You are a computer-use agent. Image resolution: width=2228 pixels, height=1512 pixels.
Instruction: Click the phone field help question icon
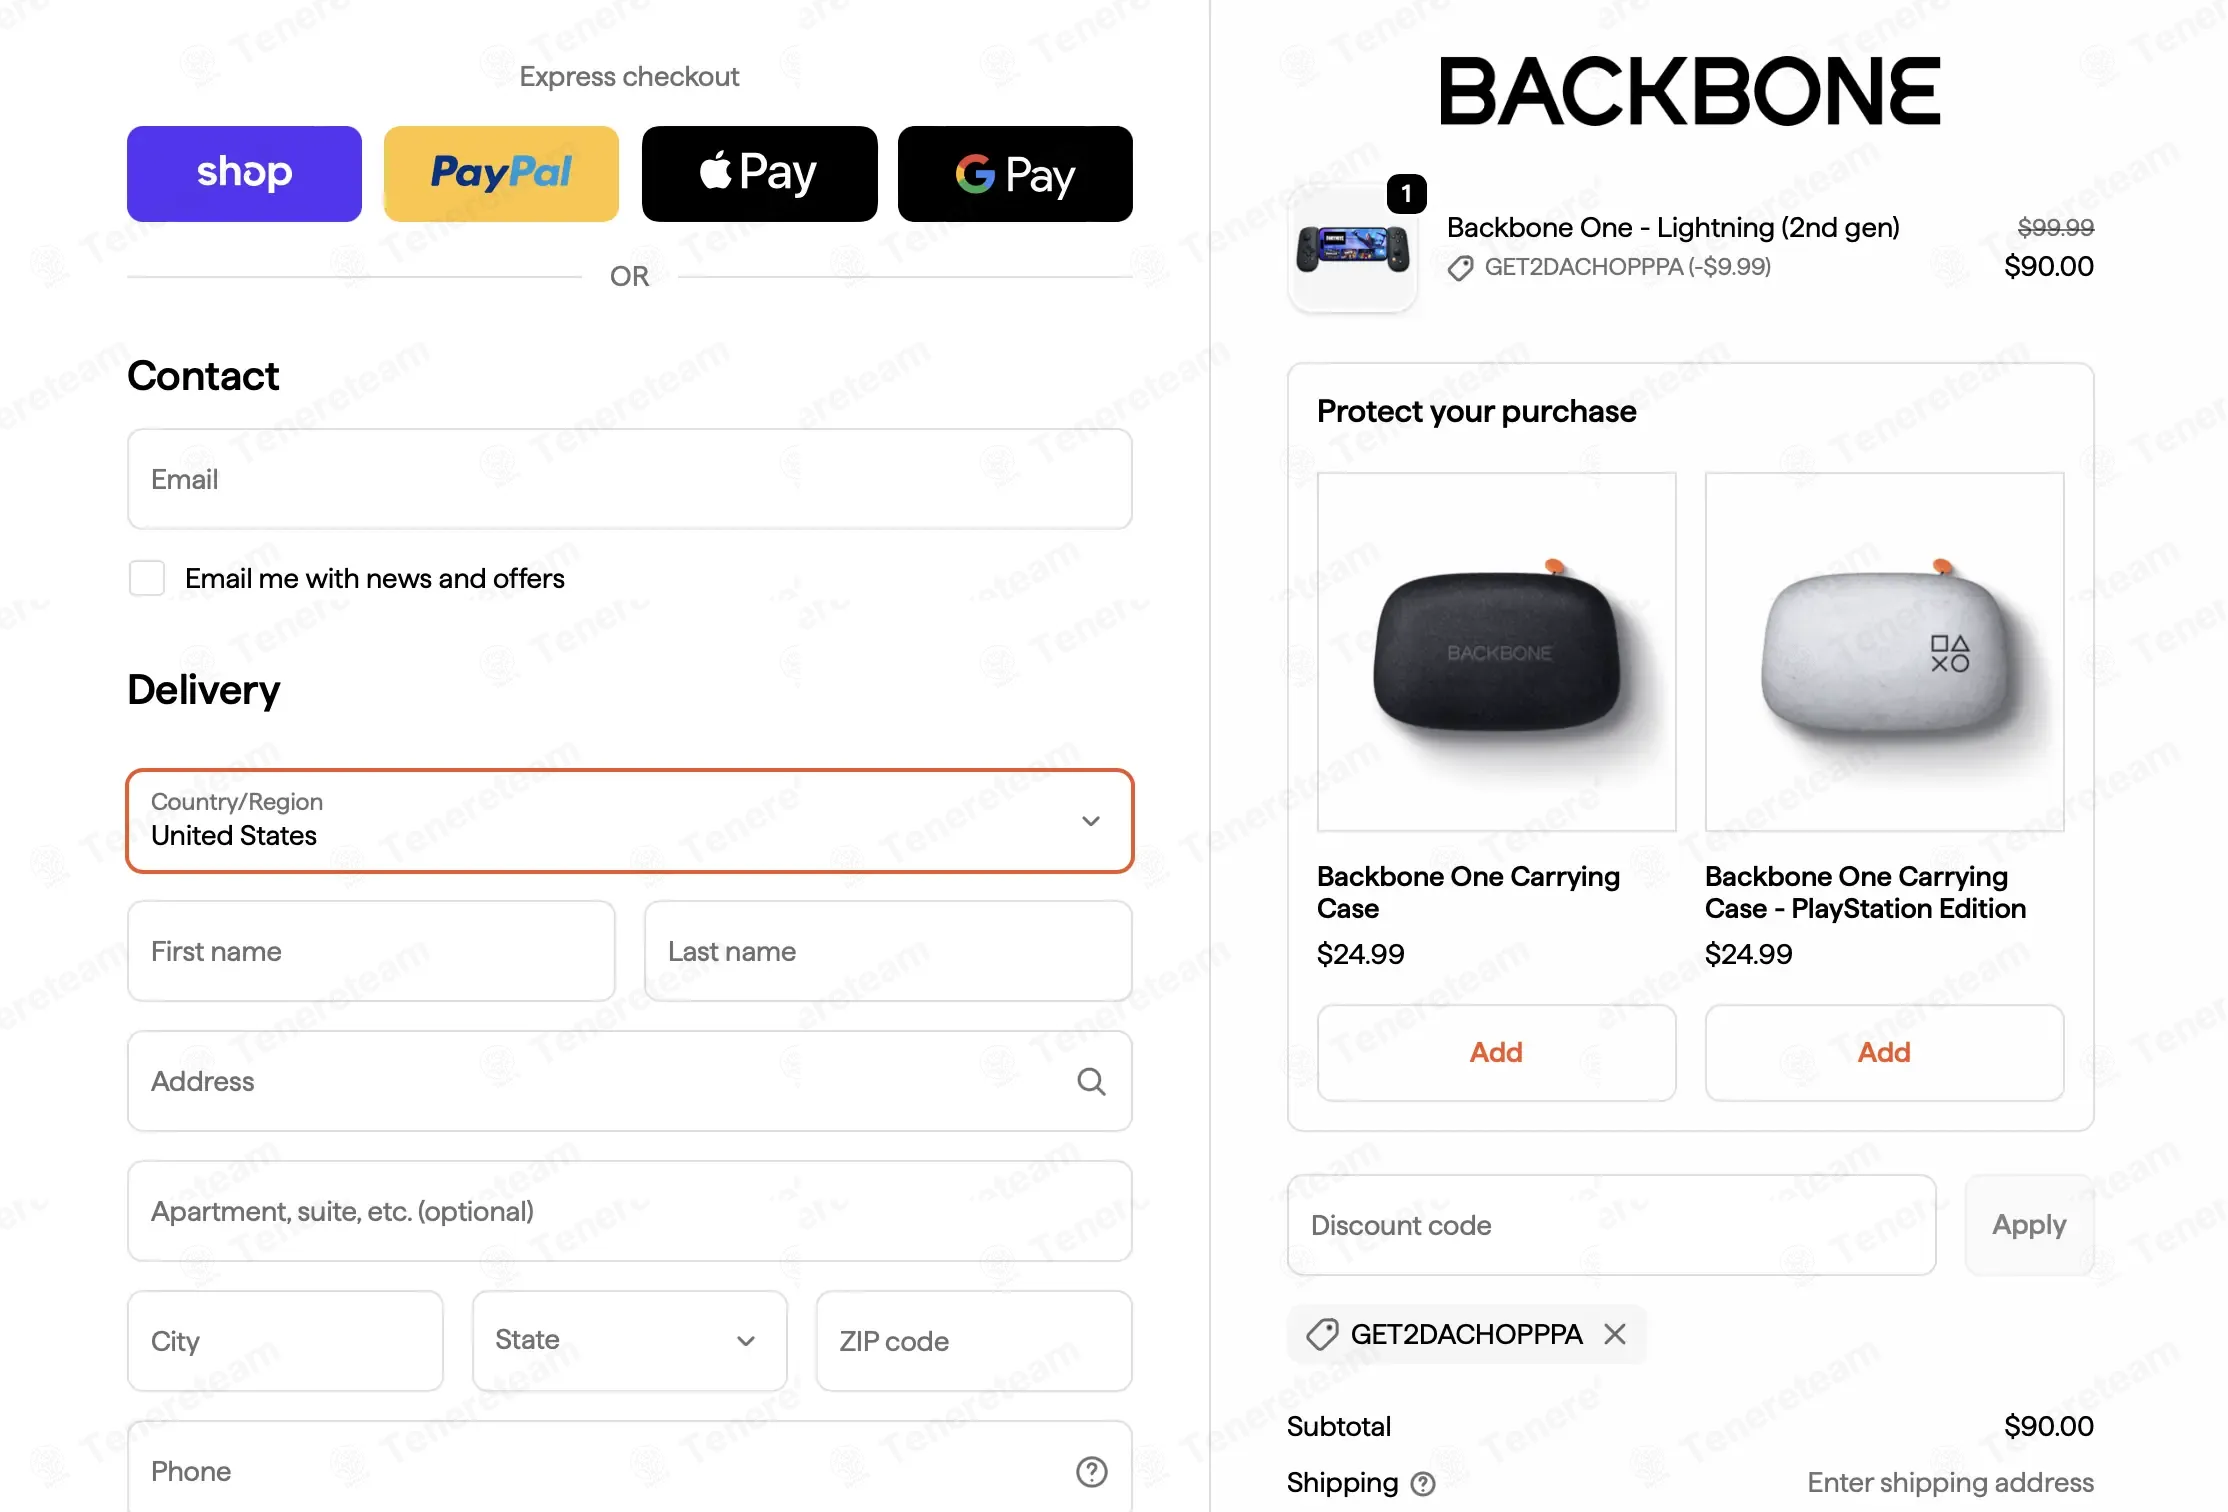point(1091,1471)
